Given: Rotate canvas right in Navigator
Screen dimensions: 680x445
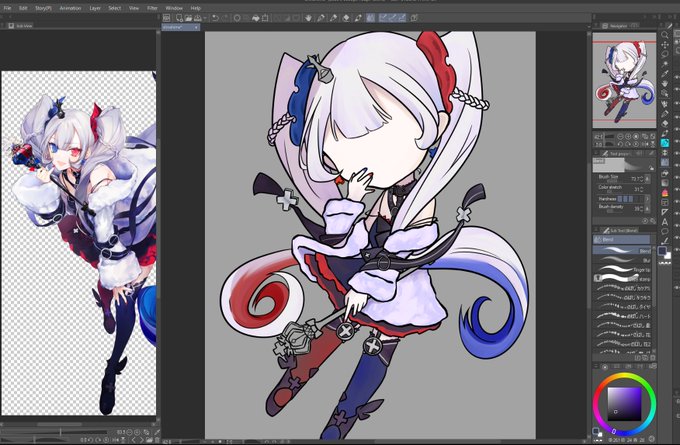Looking at the screenshot, I should [x=628, y=144].
